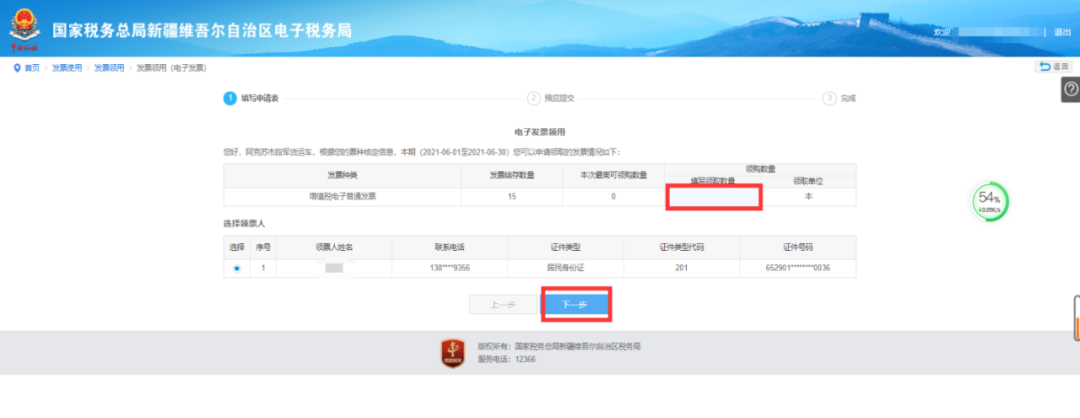
Task: Click the ID number 652901********0036
Action: (x=798, y=269)
